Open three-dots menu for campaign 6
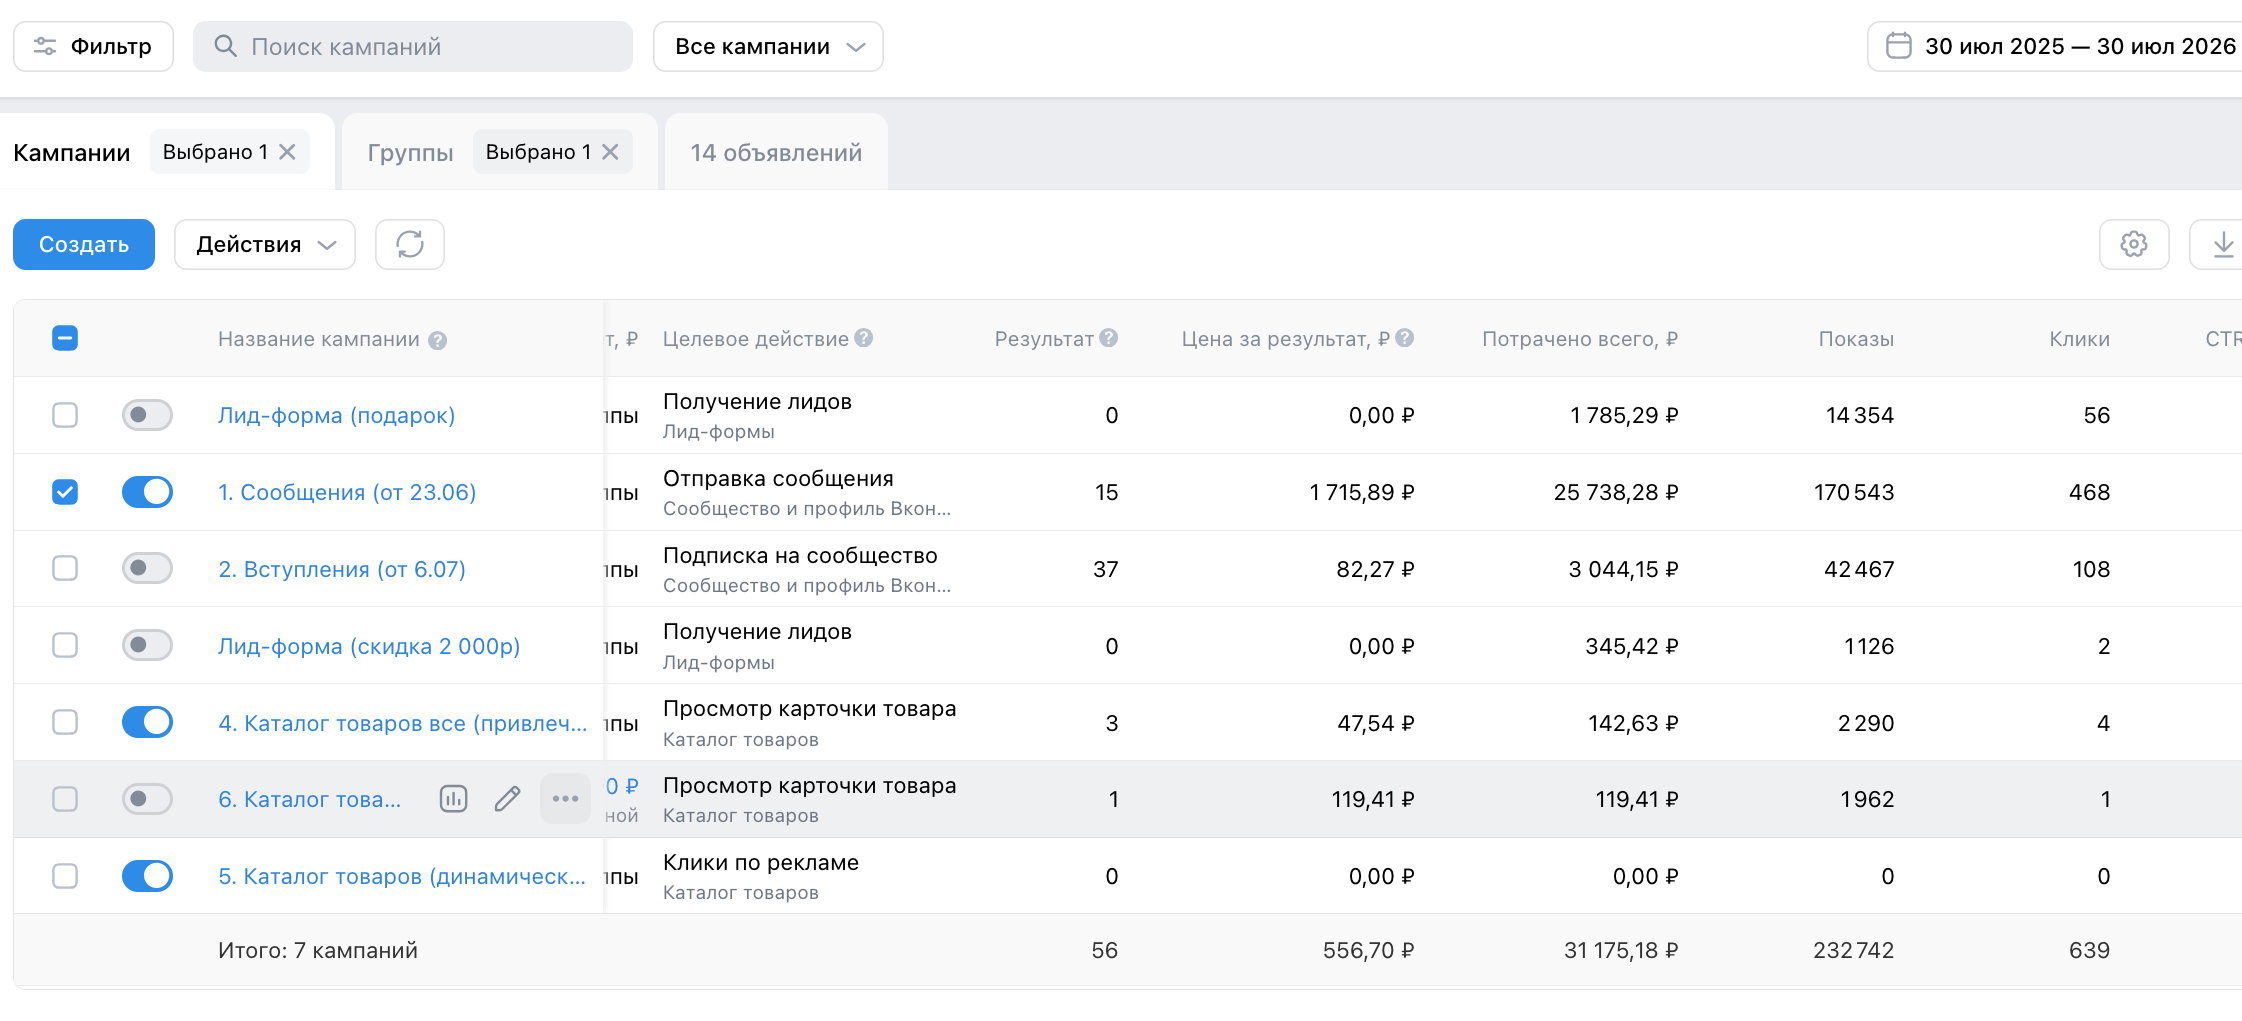The width and height of the screenshot is (2242, 1021). click(565, 798)
